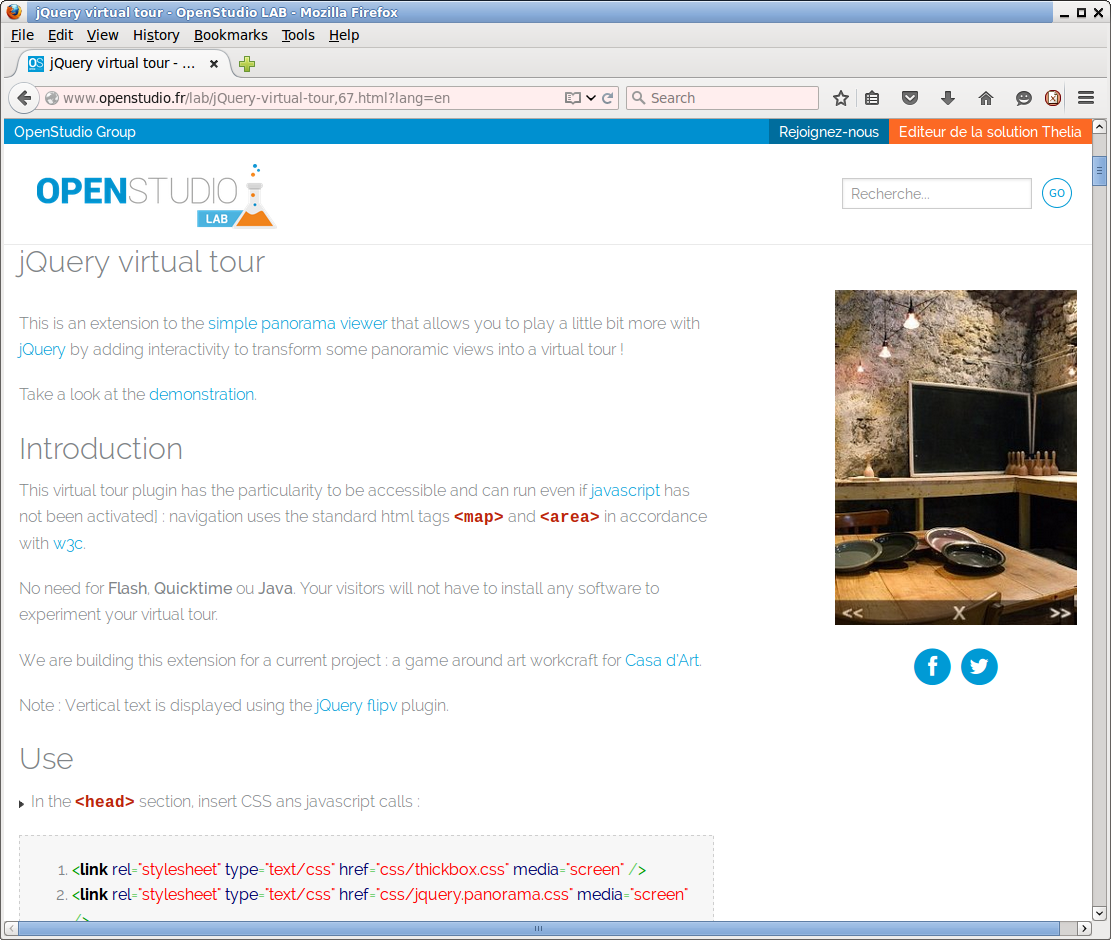Click the horizontal scrollbar right arrow
This screenshot has width=1111, height=940.
coord(1084,928)
